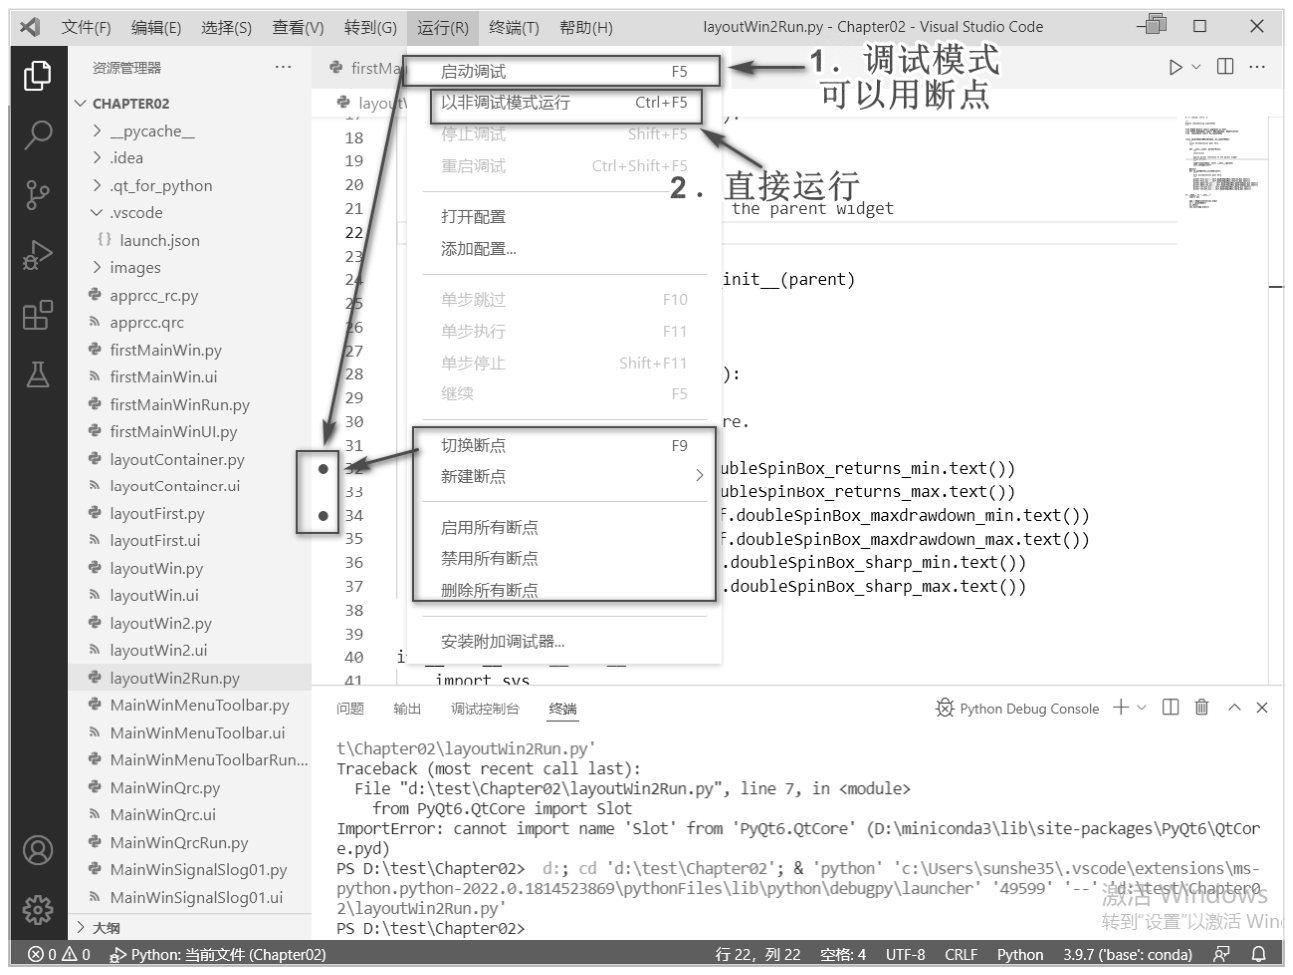1293x975 pixels.
Task: Choose 切换断点 in the Run menu
Action: tap(564, 445)
